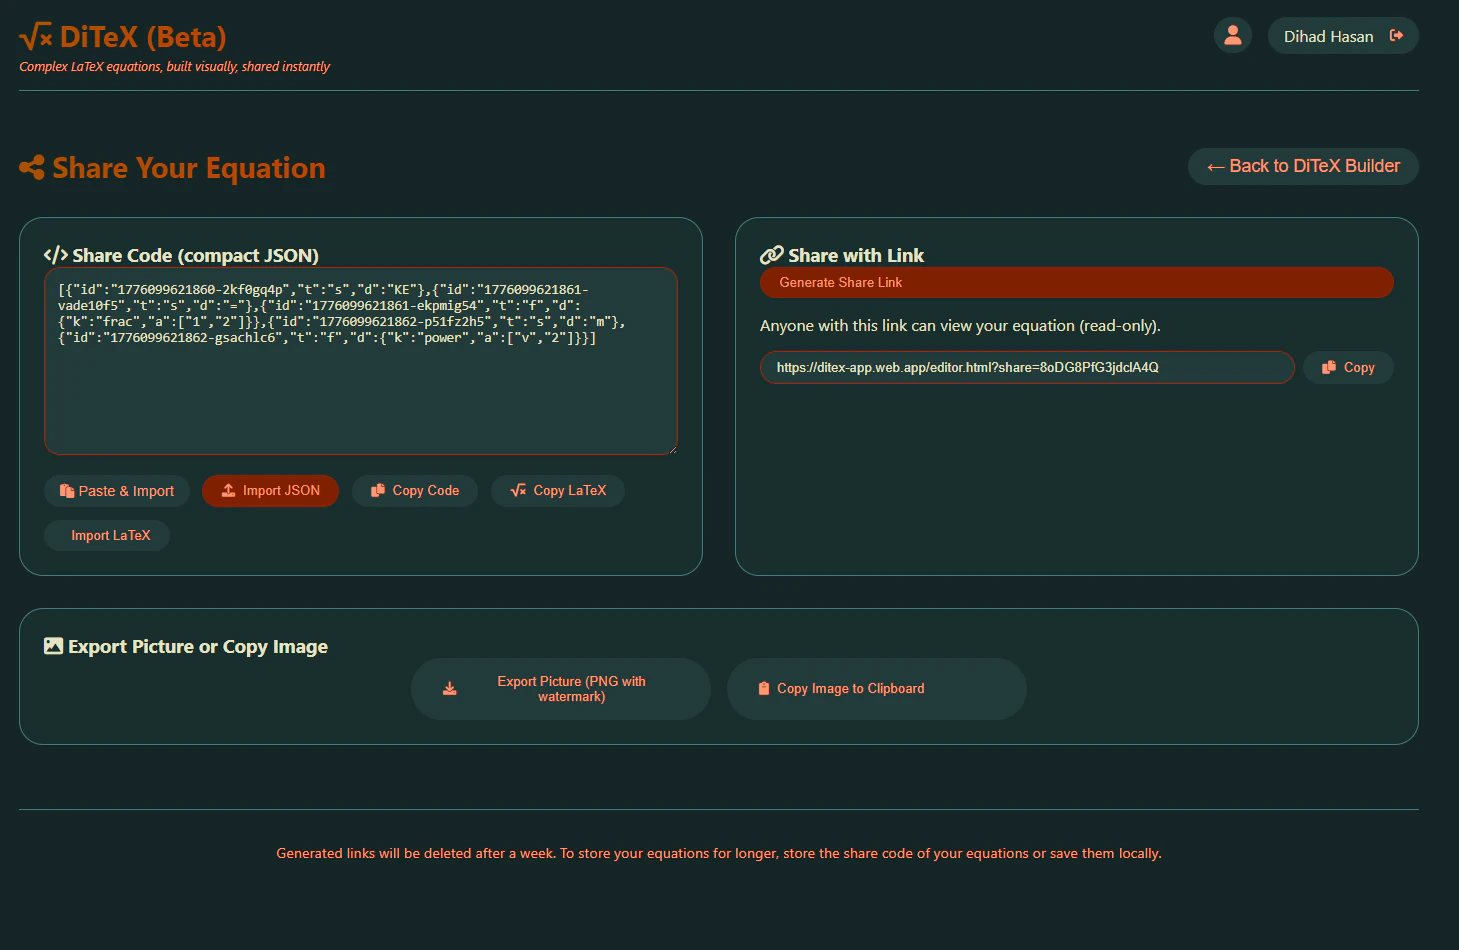The width and height of the screenshot is (1459, 950).
Task: Click the share icon next to Share Your Equation
Action: [x=32, y=167]
